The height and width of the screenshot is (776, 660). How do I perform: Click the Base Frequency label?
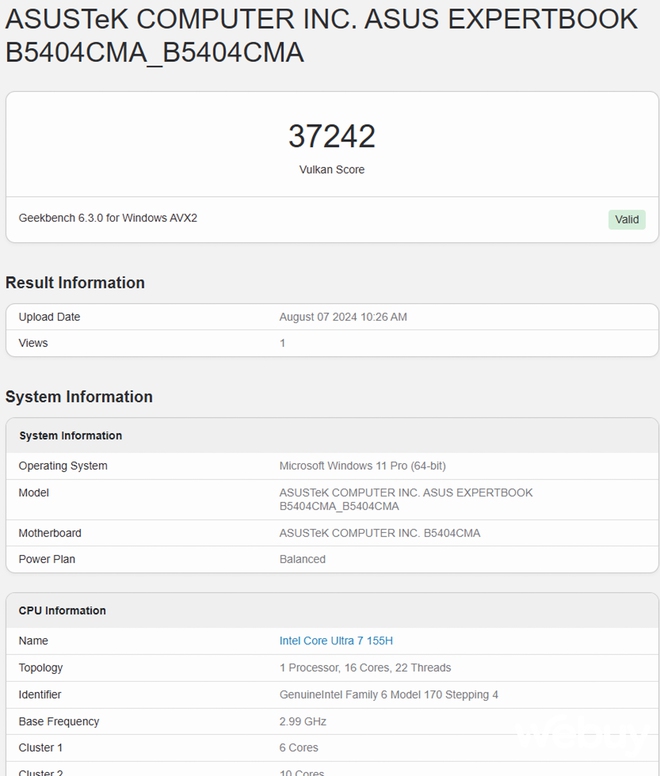(x=59, y=722)
